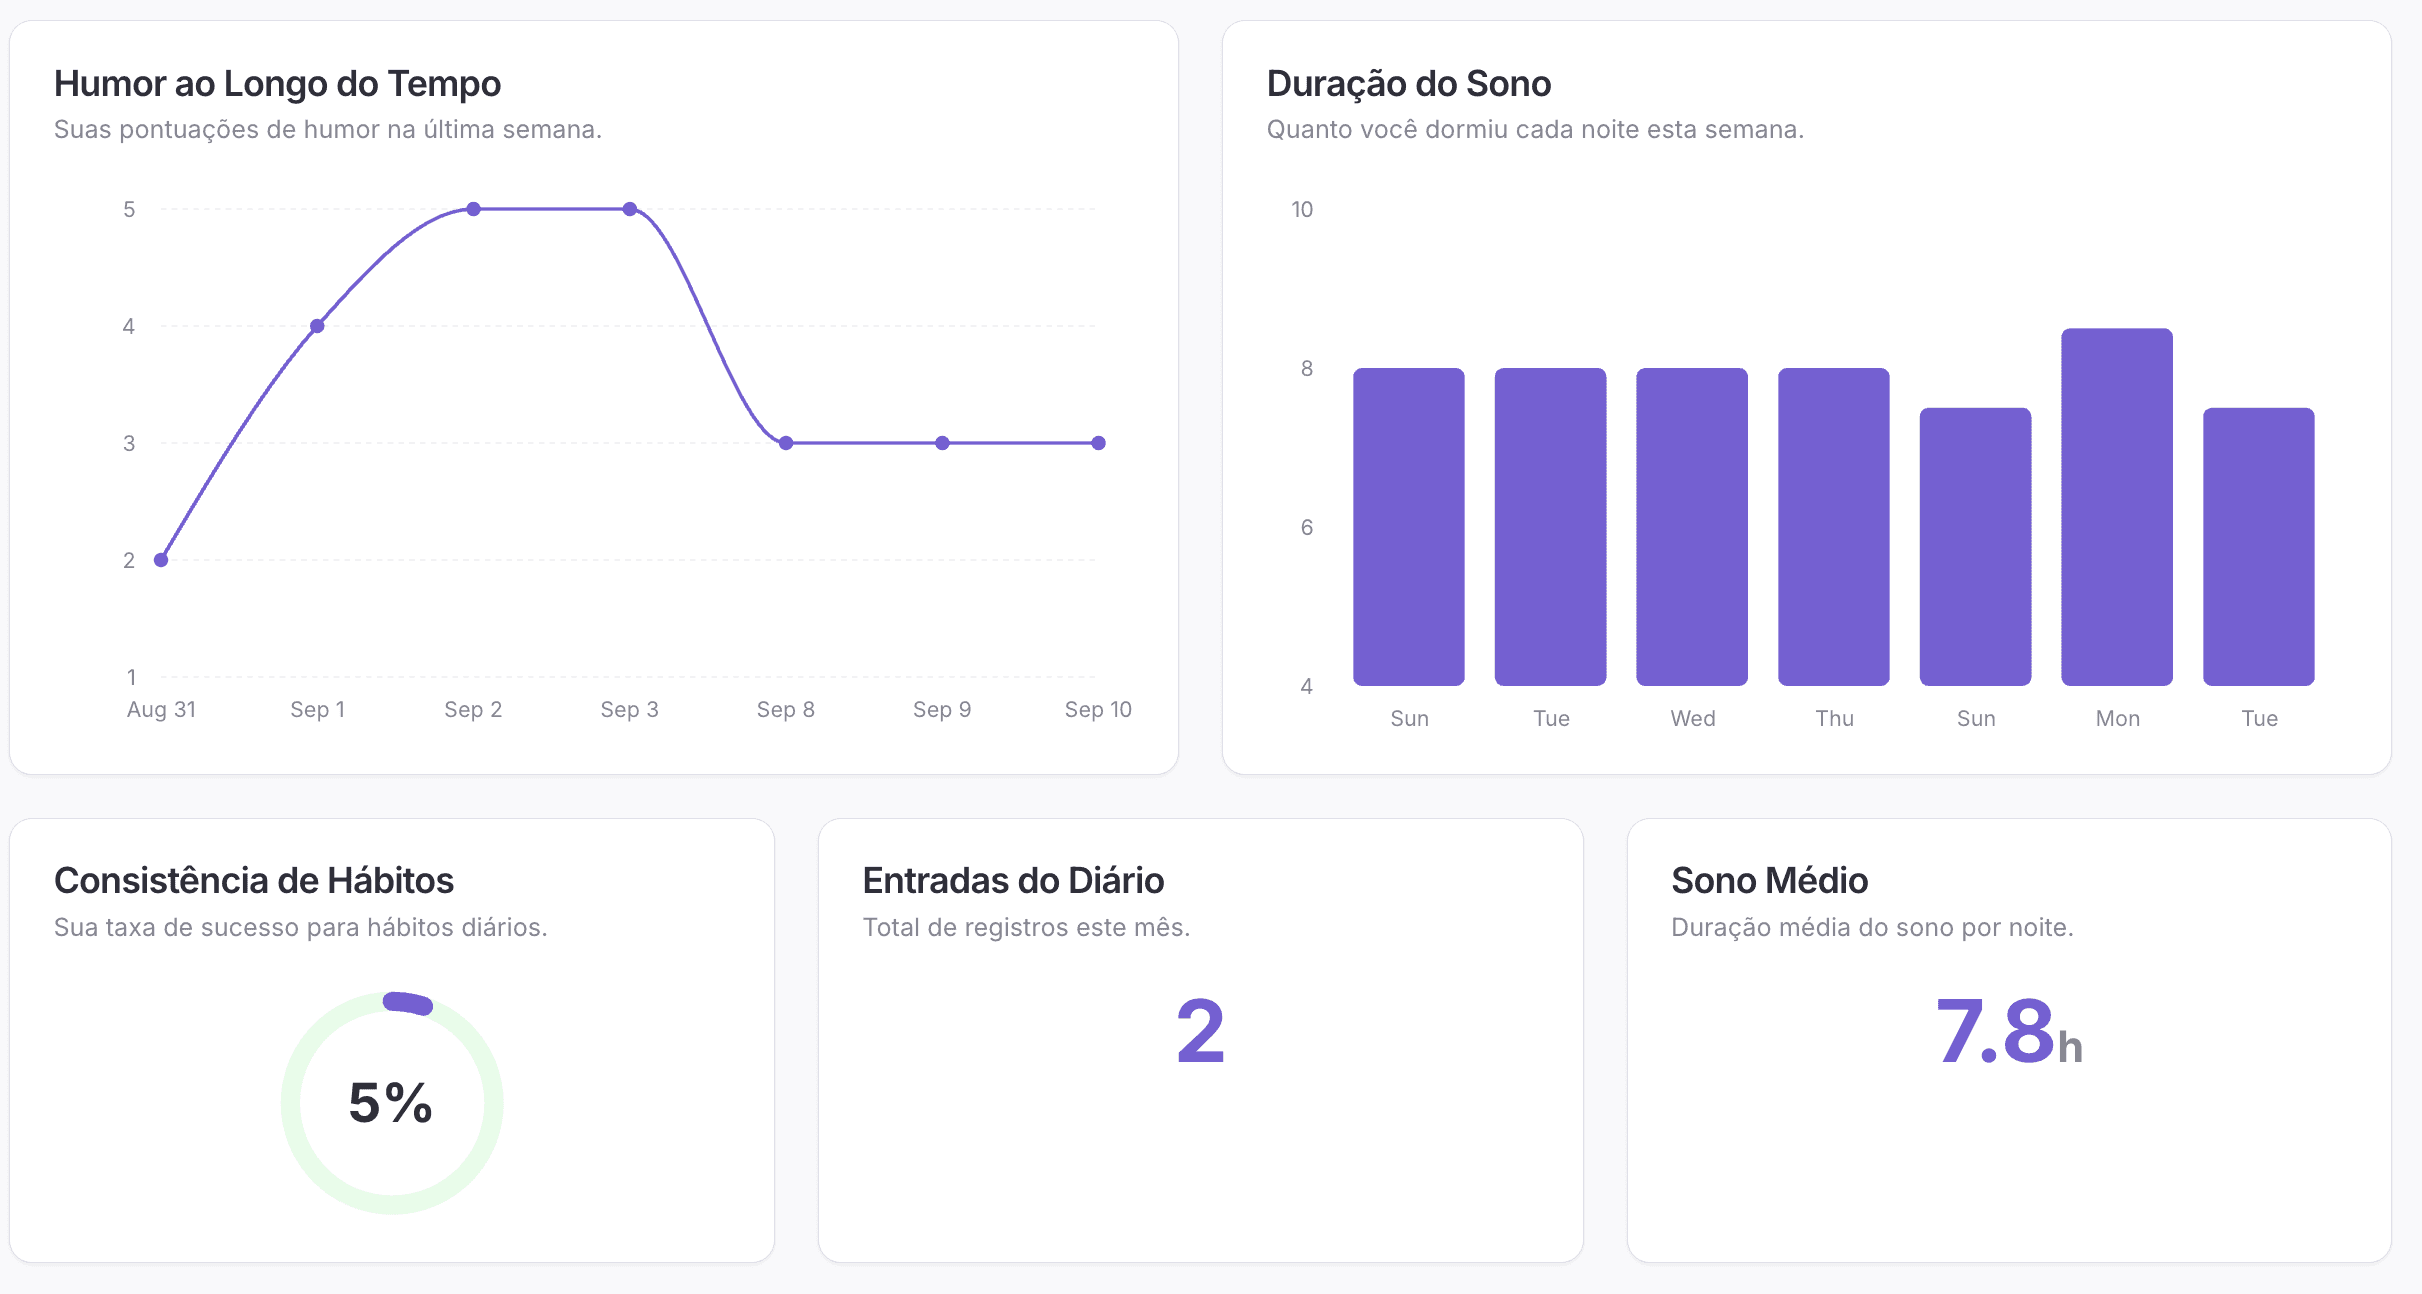
Task: Select the Sep 10 mood data point
Action: [x=1098, y=443]
